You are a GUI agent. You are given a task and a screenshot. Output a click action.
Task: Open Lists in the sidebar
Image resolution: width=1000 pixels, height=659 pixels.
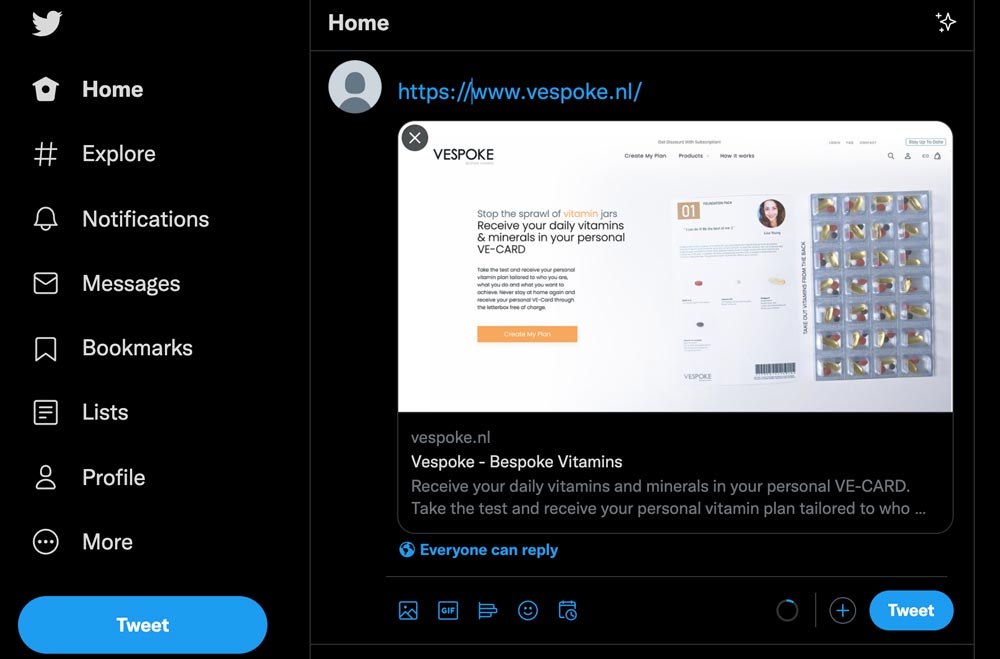(81, 413)
